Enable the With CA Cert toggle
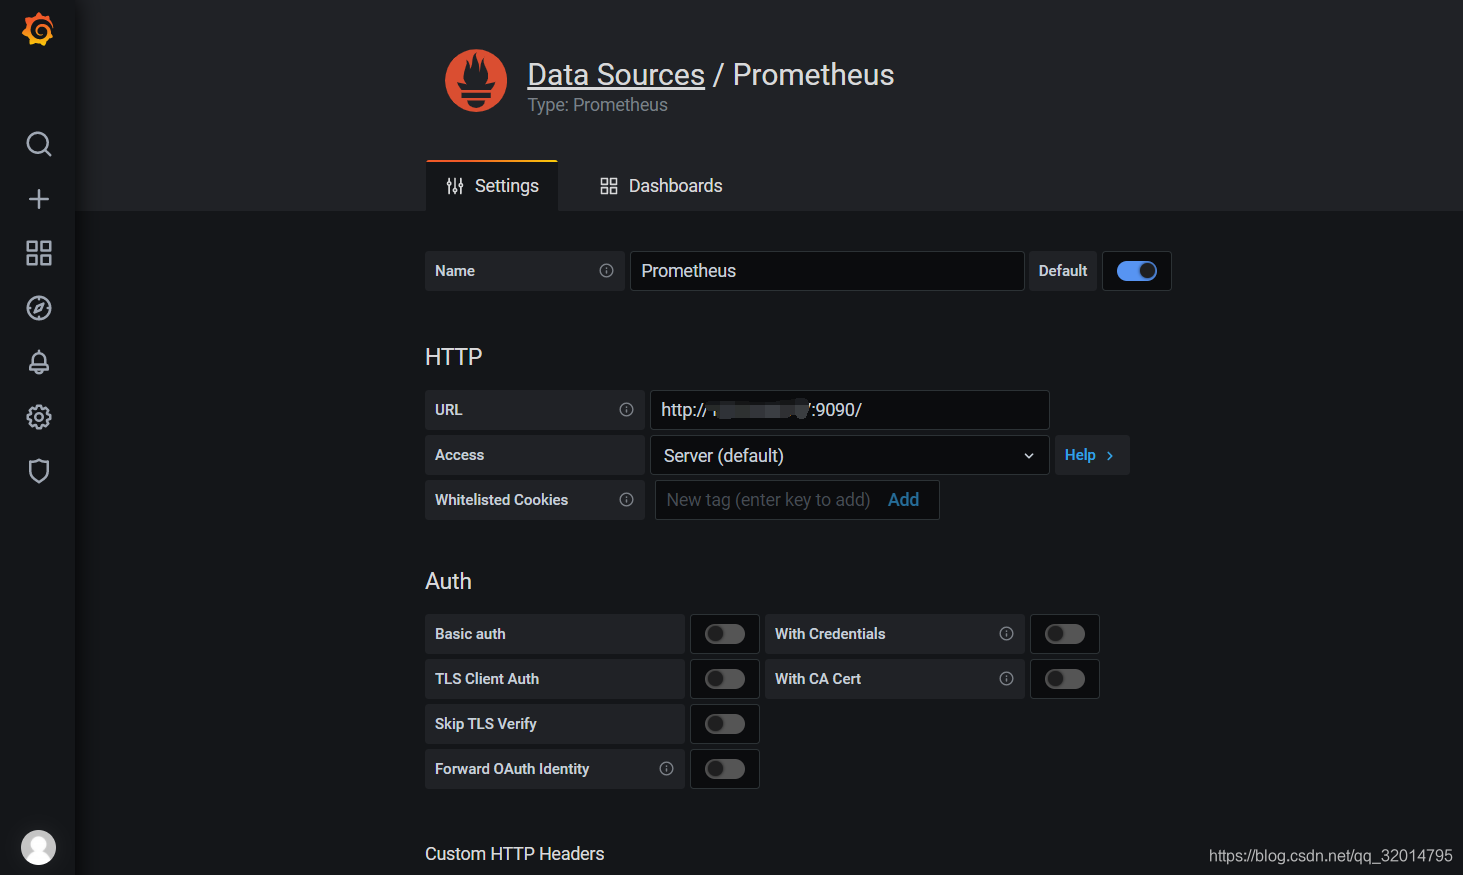Viewport: 1463px width, 875px height. (x=1064, y=679)
